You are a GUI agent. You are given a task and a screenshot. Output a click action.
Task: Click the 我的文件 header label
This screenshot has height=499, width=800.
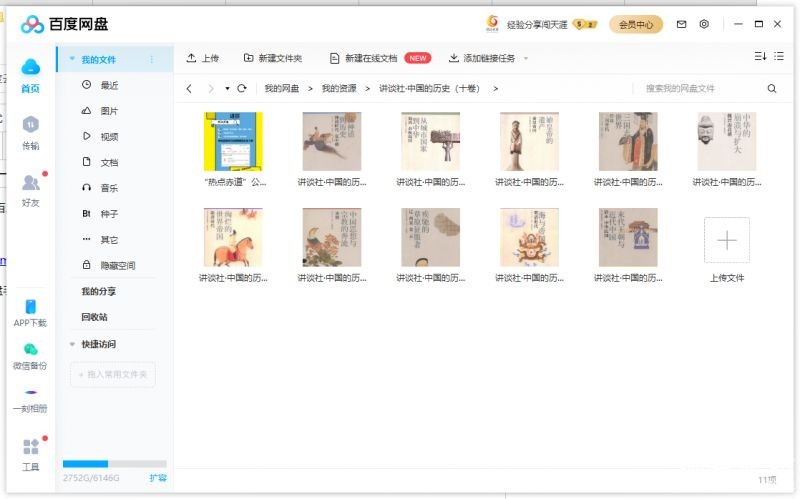tap(98, 60)
